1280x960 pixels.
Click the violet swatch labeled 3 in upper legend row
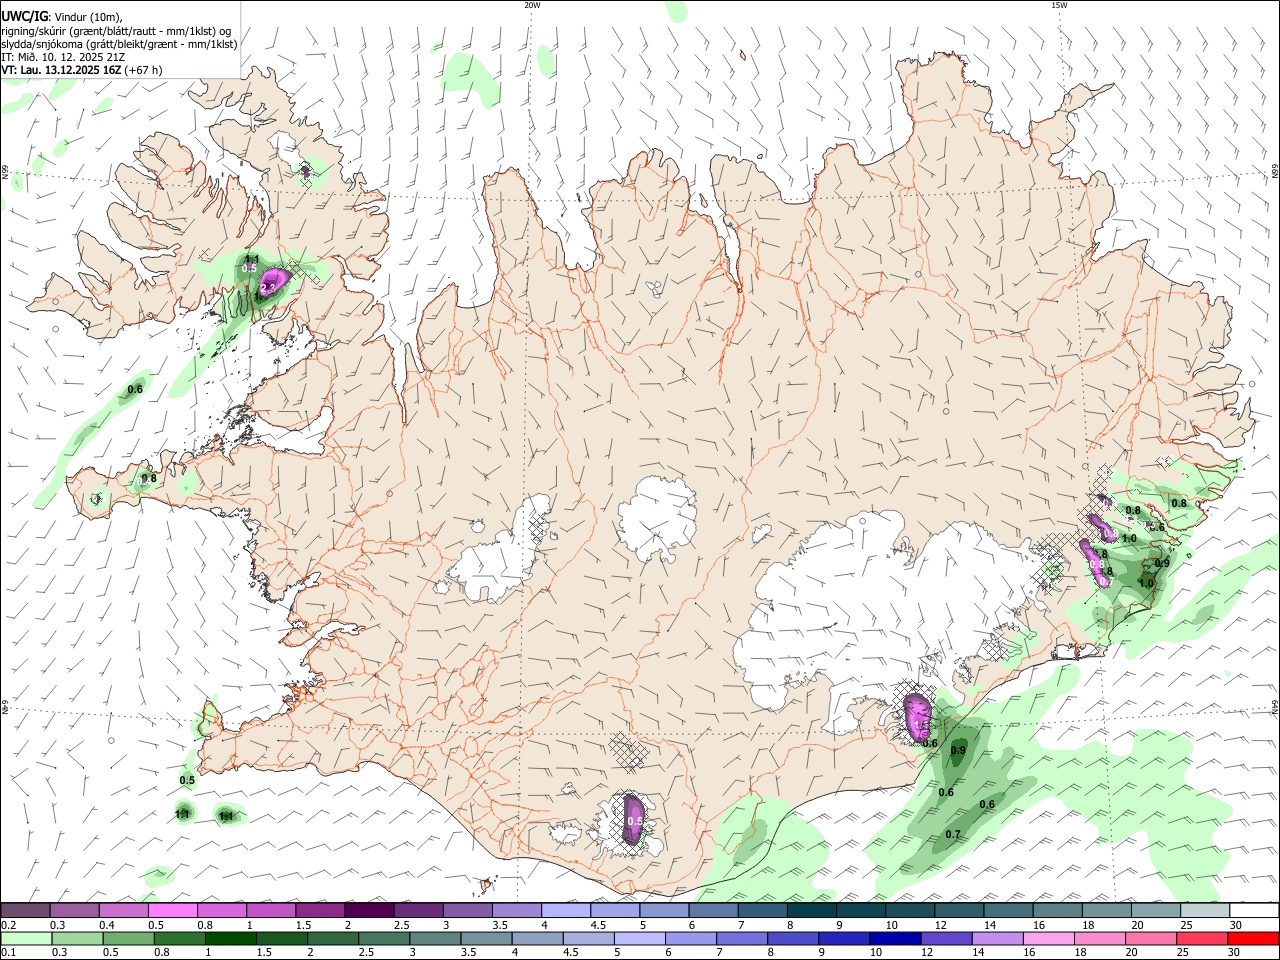coord(467,910)
